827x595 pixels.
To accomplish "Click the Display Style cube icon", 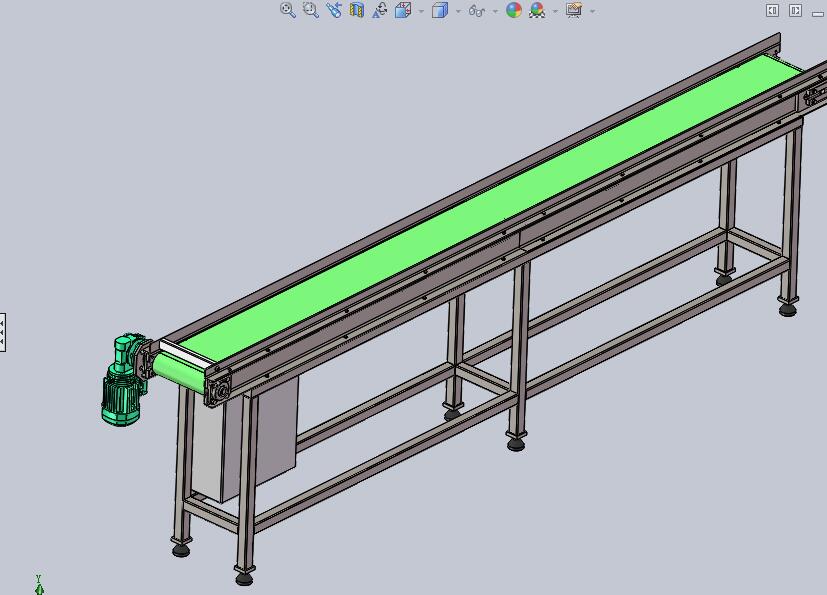I will tap(440, 10).
